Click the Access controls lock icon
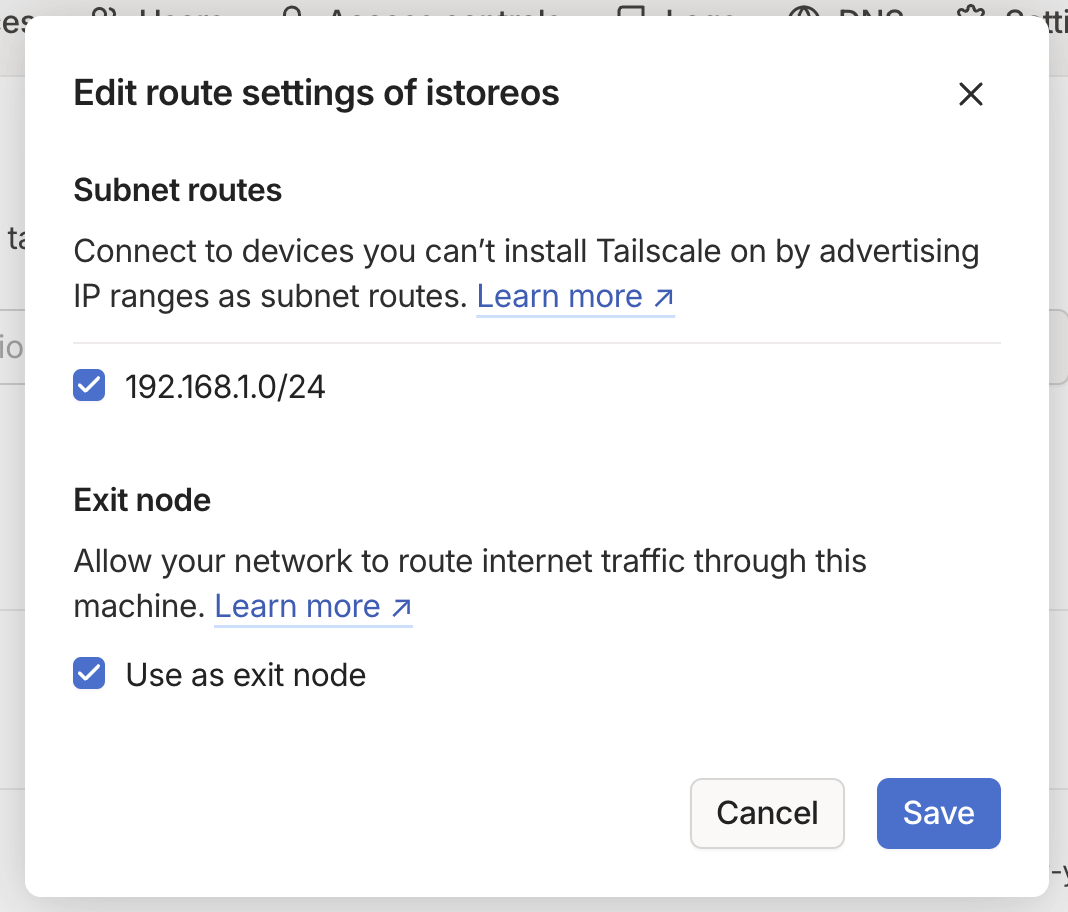The height and width of the screenshot is (912, 1068). [x=293, y=12]
